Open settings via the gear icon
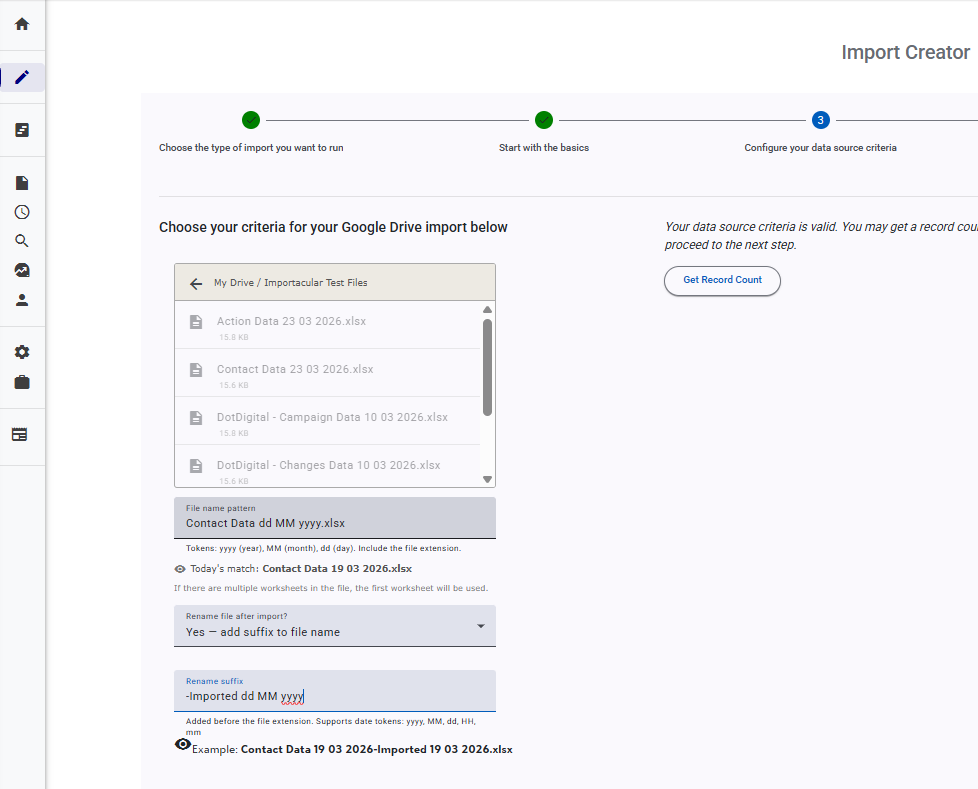 (22, 352)
